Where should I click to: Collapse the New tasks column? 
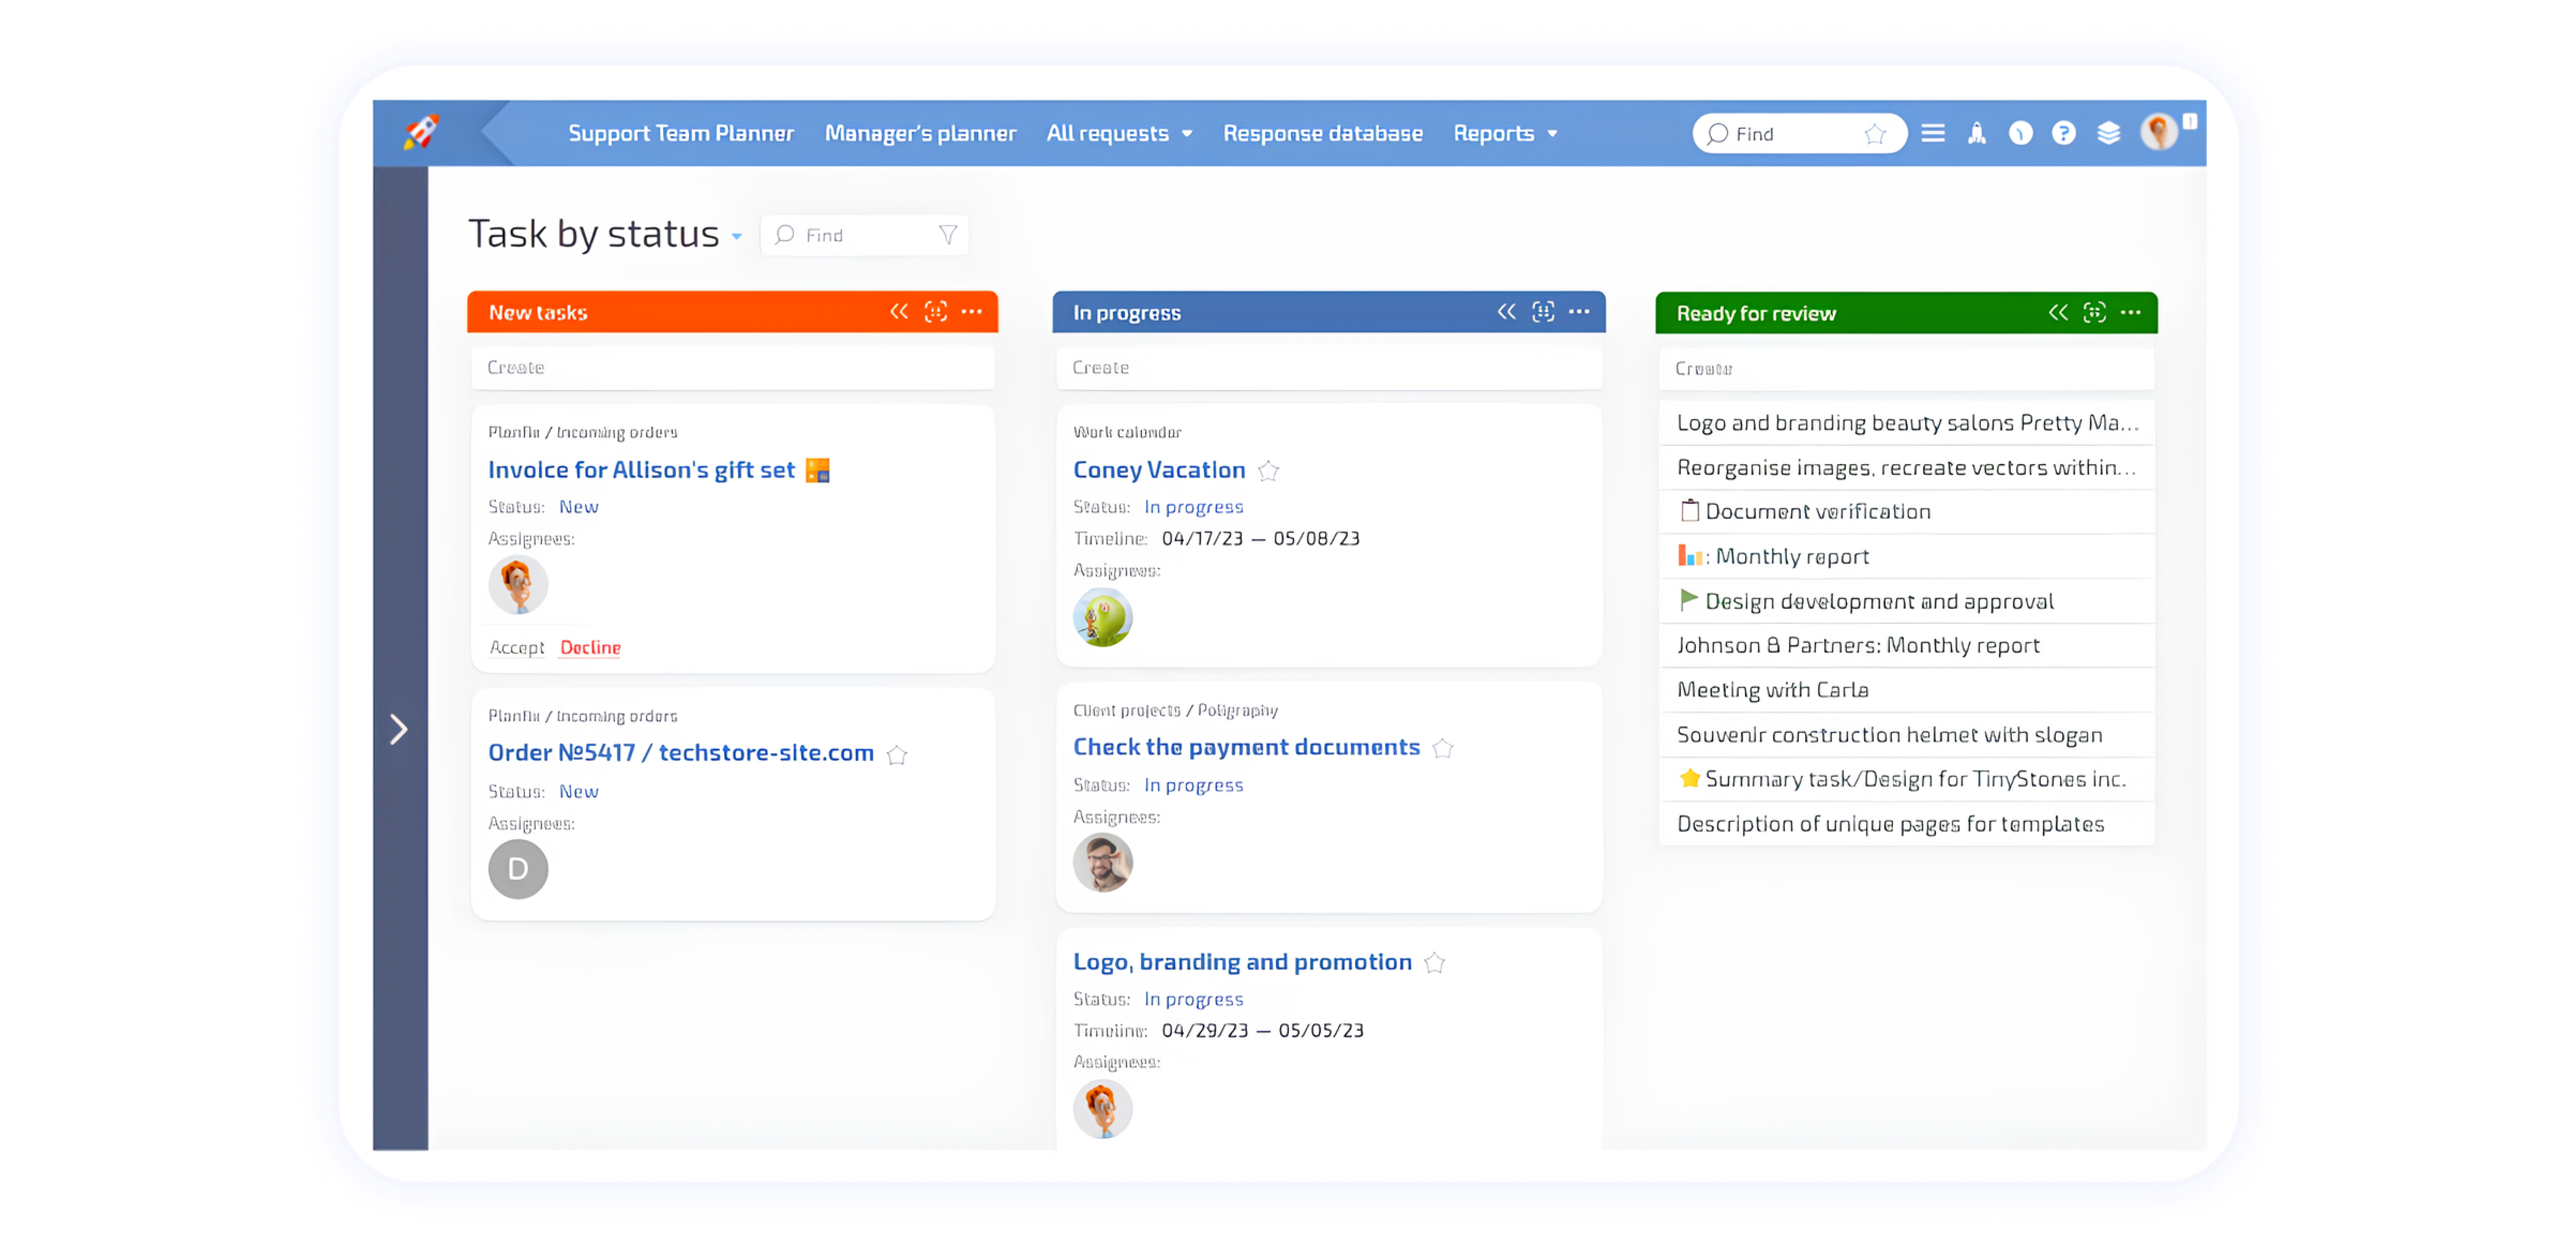899,312
